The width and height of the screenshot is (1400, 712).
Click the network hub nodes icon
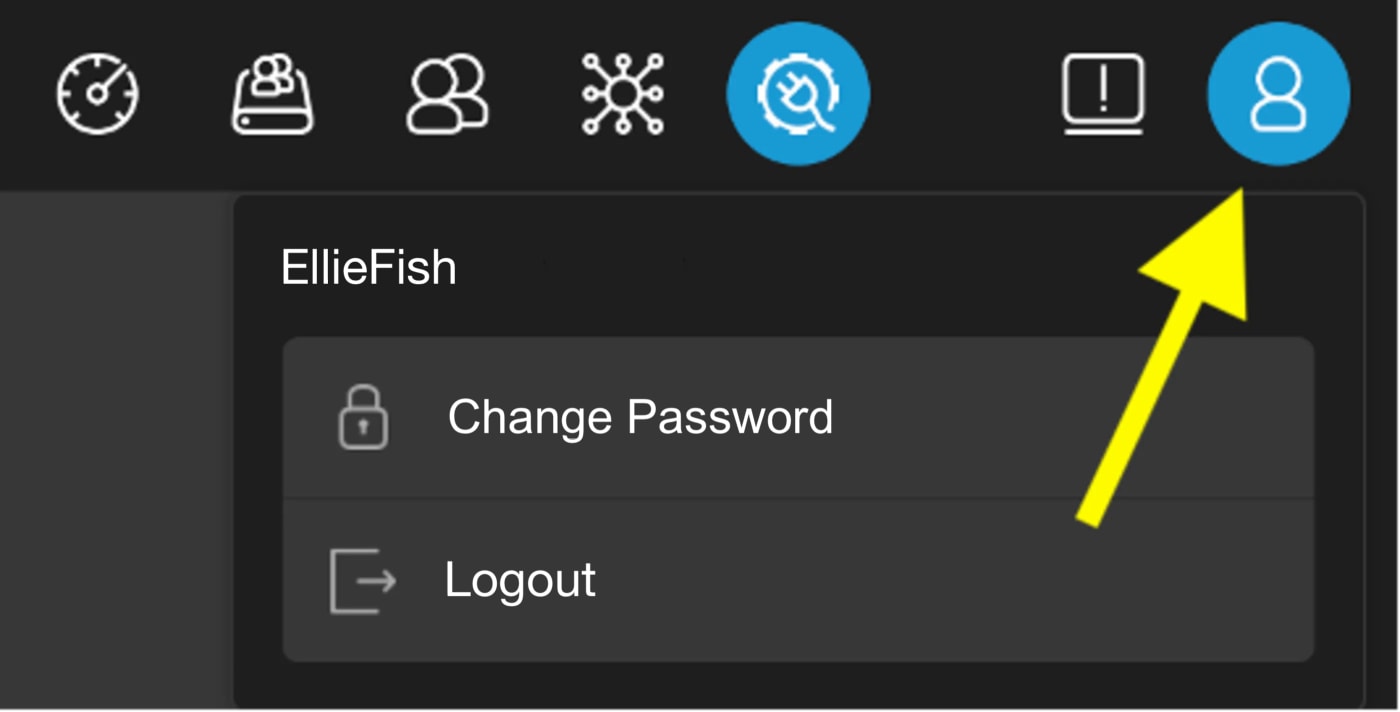click(622, 94)
